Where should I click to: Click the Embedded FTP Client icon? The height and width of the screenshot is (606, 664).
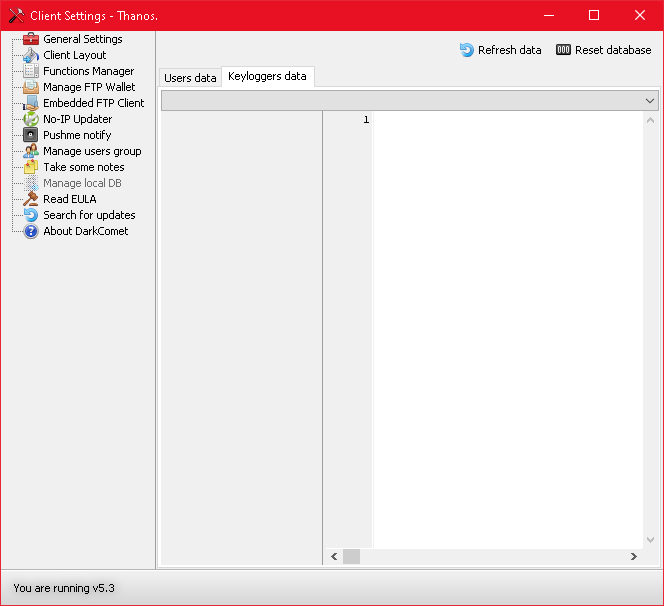click(31, 103)
